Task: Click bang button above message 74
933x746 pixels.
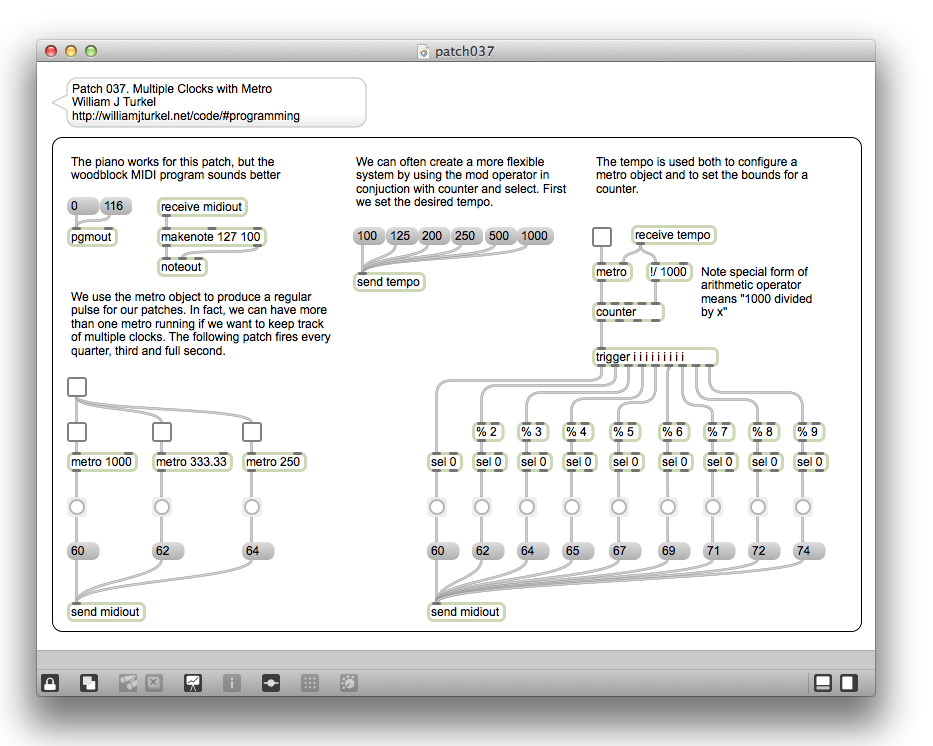Action: pyautogui.click(x=803, y=508)
